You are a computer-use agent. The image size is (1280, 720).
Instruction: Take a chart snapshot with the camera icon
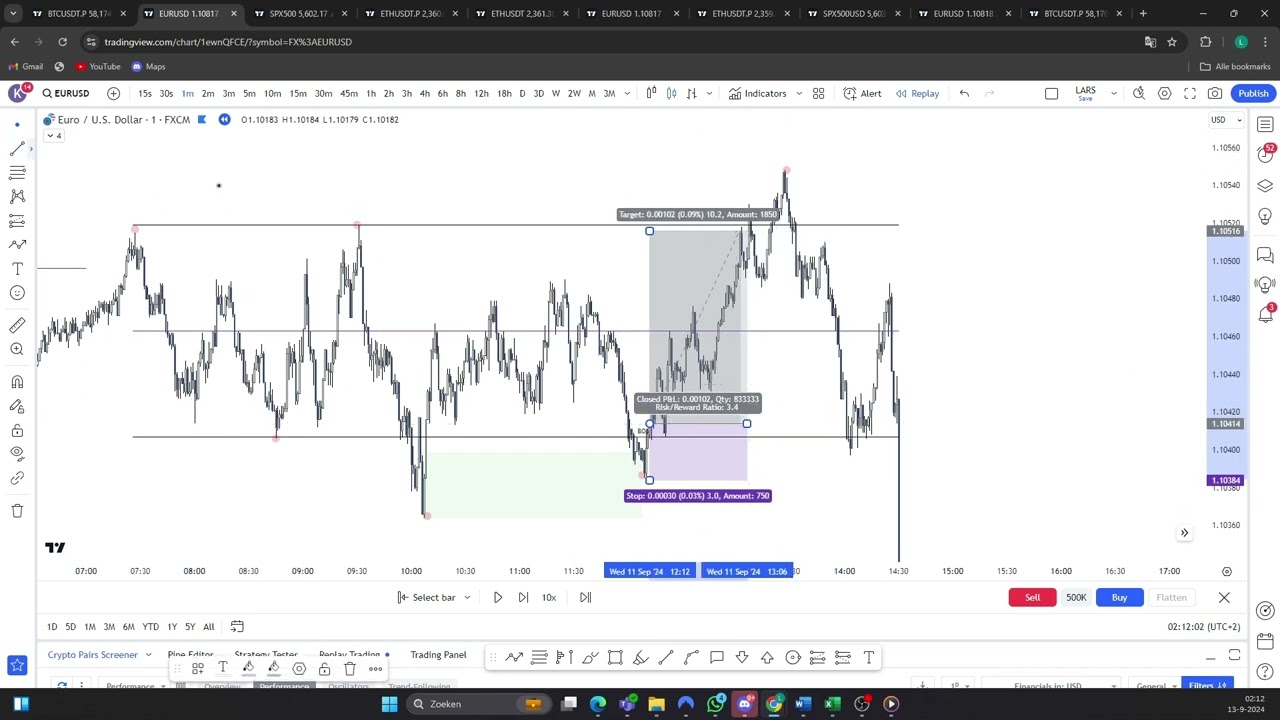tap(1215, 93)
